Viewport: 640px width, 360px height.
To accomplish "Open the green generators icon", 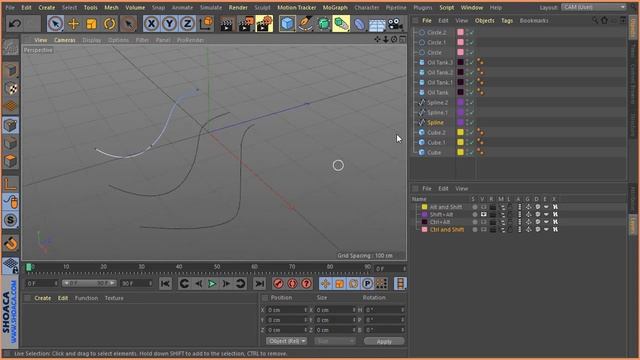I will point(323,24).
